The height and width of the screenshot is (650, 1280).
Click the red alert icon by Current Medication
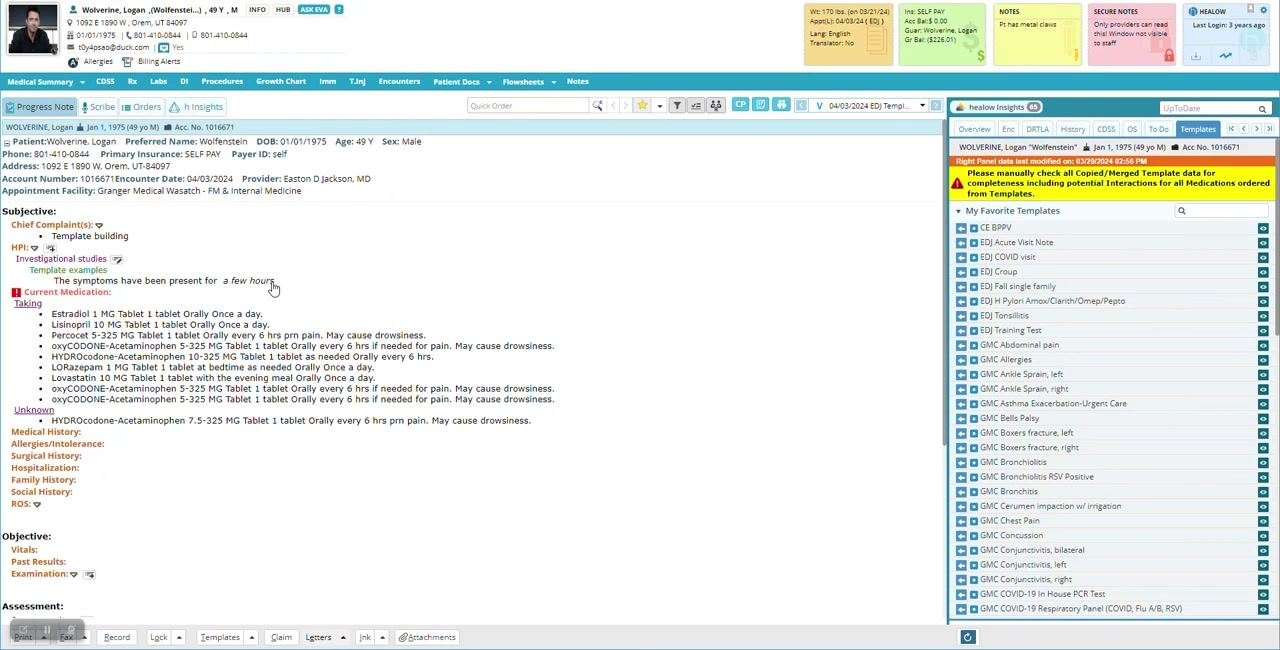(16, 293)
